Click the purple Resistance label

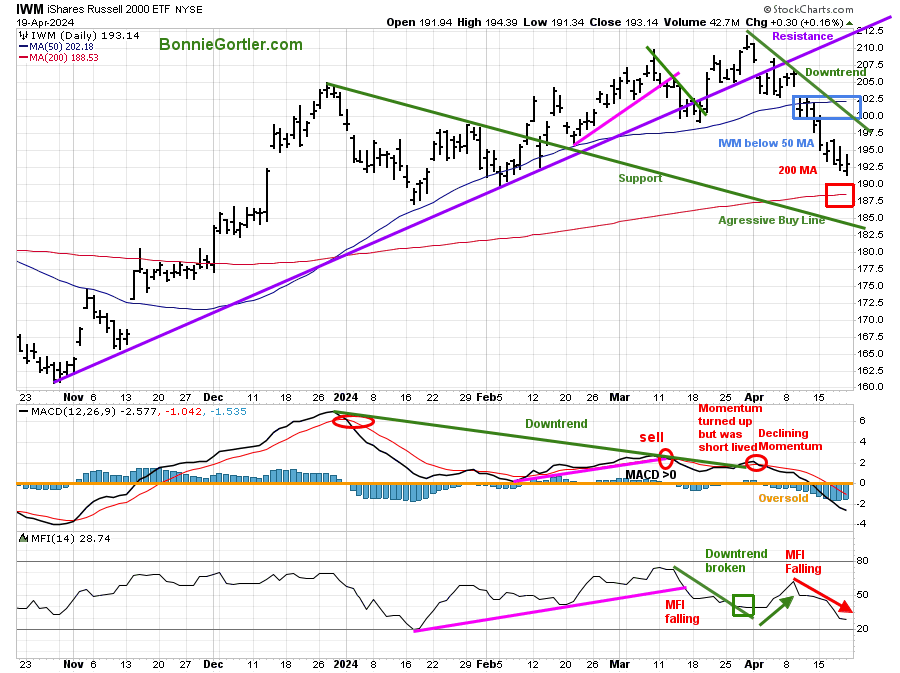coord(802,36)
